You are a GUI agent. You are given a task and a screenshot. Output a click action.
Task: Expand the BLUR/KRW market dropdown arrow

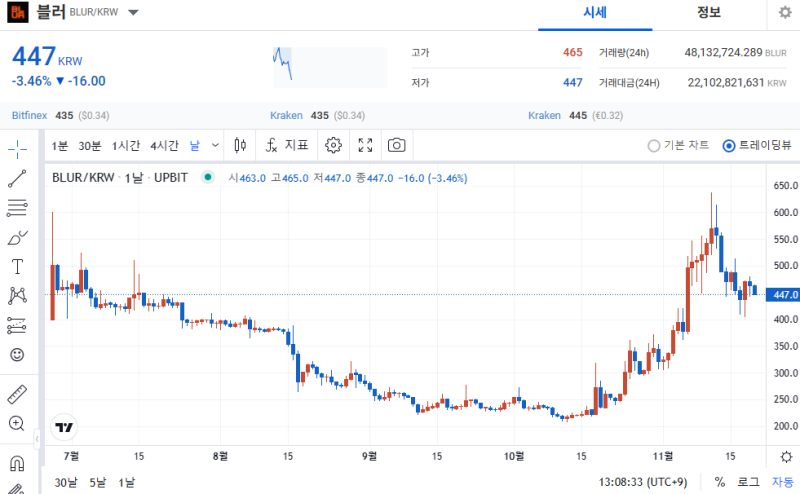click(133, 12)
